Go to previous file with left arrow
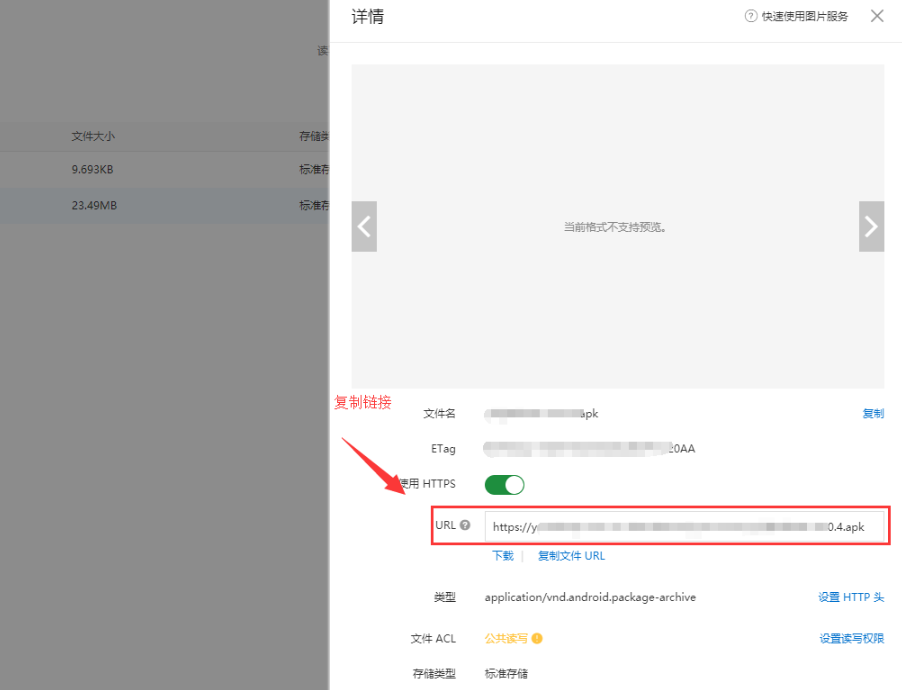The image size is (902, 690). click(x=364, y=226)
